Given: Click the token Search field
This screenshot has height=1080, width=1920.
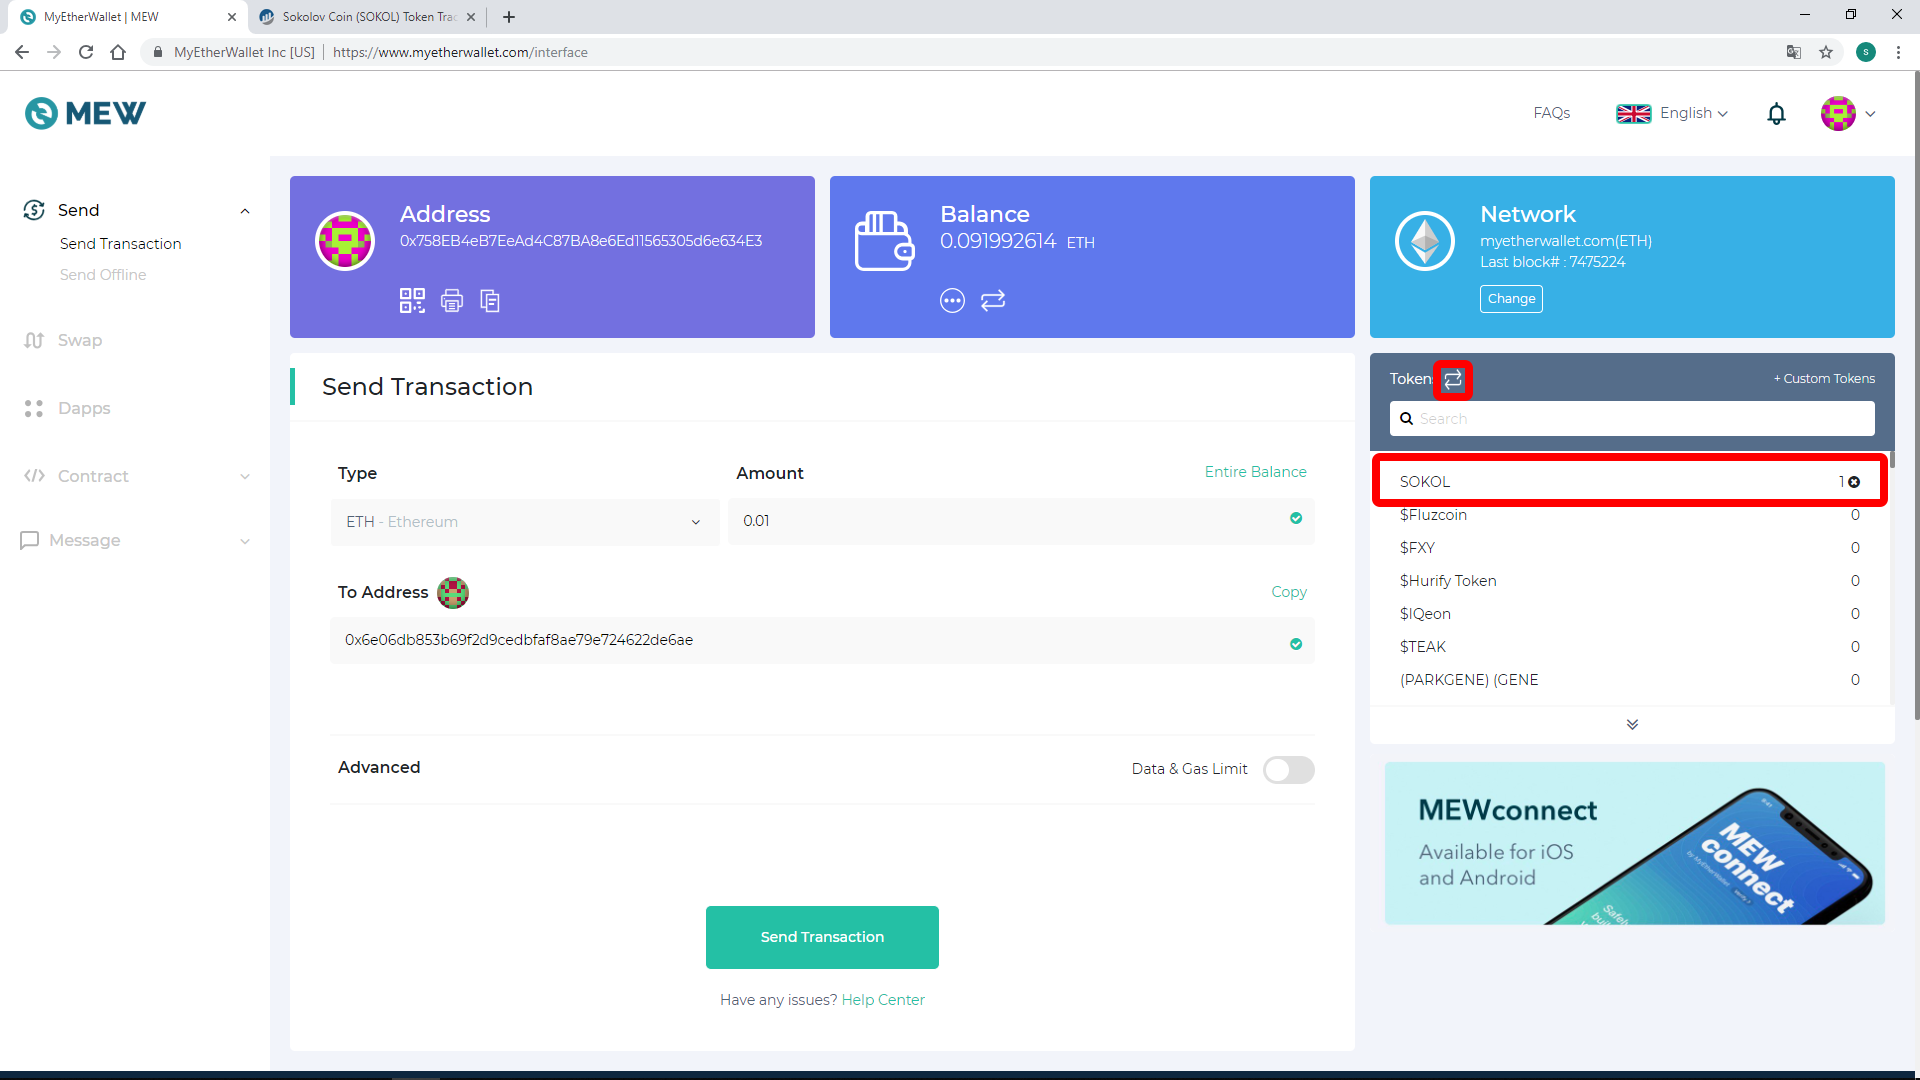Looking at the screenshot, I should tap(1632, 419).
